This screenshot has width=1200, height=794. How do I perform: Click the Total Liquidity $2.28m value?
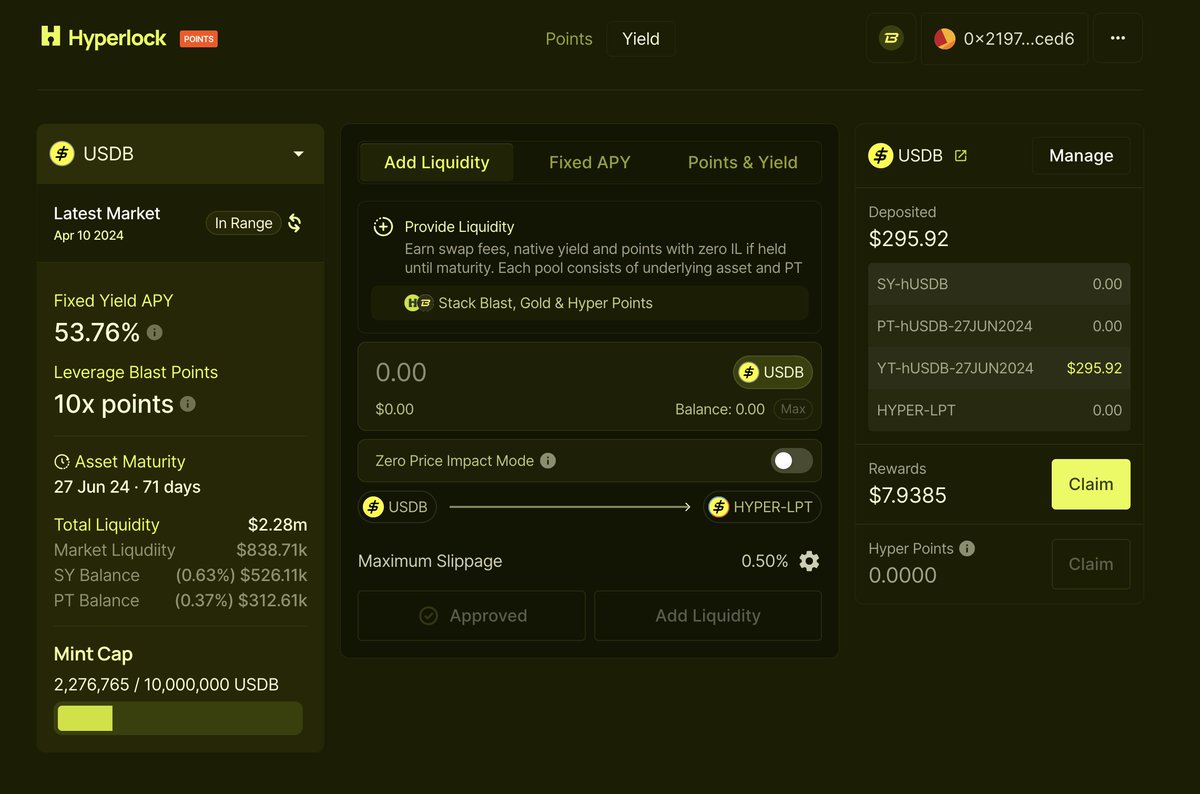(x=277, y=525)
